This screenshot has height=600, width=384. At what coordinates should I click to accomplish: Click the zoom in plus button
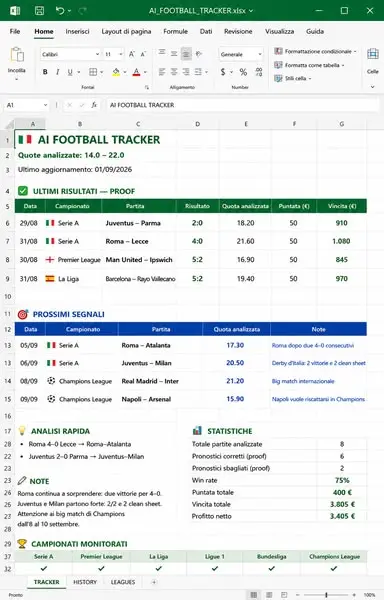354,595
